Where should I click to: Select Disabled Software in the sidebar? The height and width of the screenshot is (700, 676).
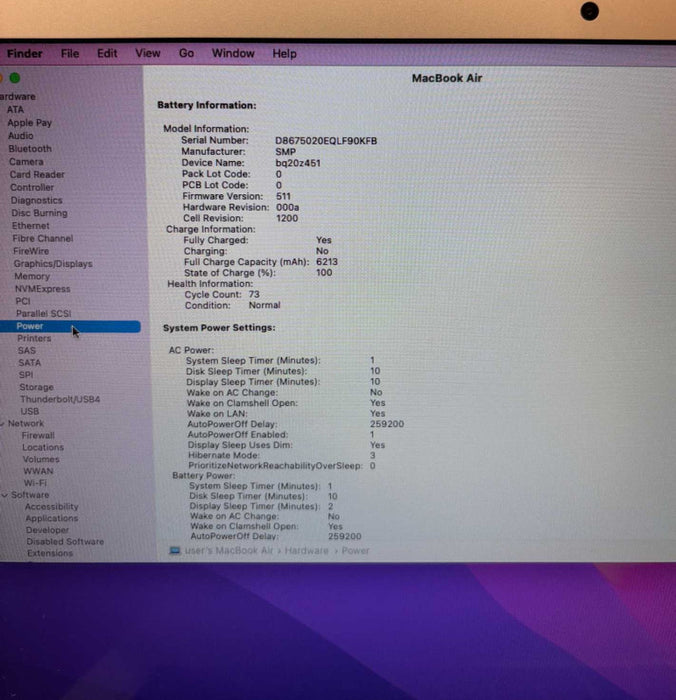[65, 542]
